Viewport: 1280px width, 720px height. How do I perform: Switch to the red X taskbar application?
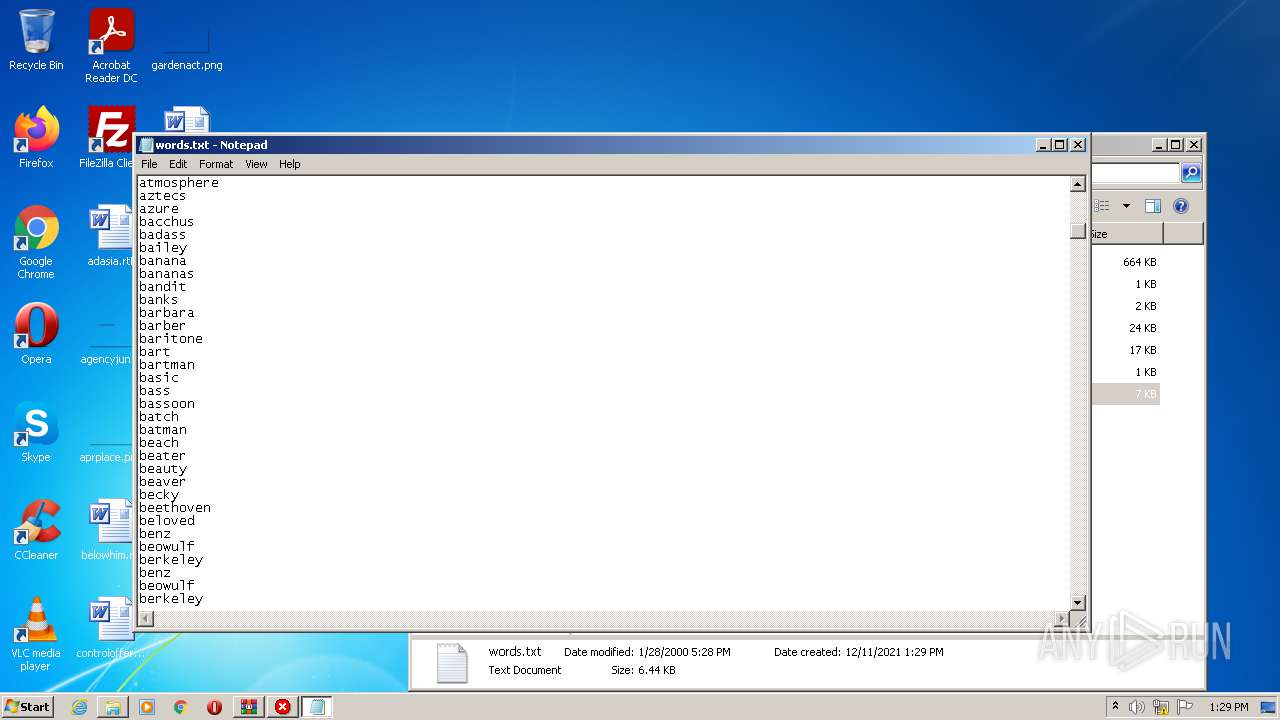point(282,707)
